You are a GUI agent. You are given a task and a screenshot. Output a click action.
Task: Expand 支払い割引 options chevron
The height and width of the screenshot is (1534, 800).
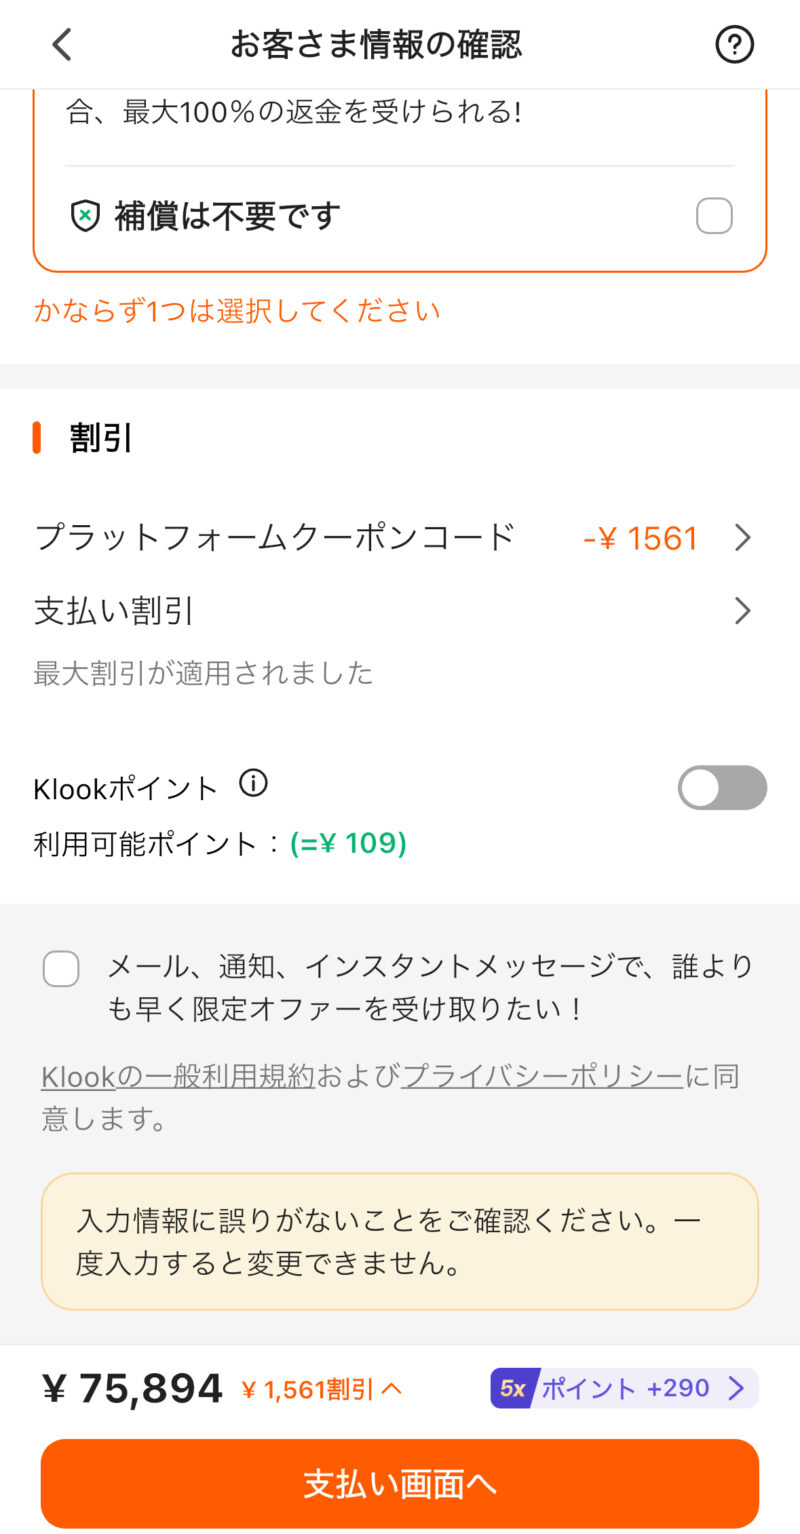[742, 611]
